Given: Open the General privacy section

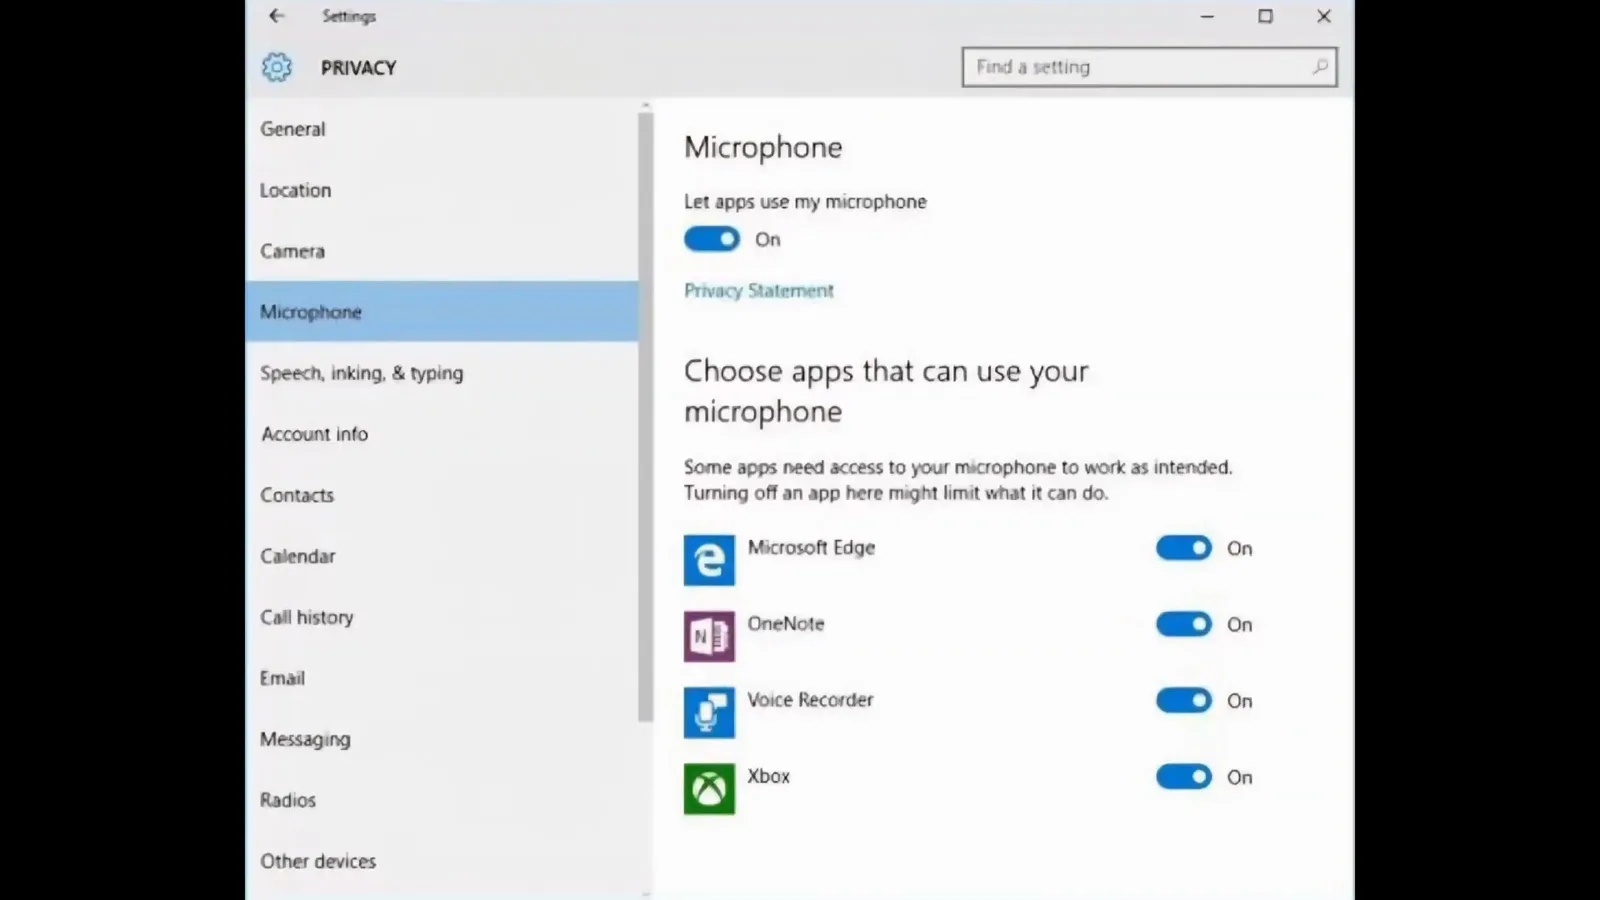Looking at the screenshot, I should [x=442, y=129].
